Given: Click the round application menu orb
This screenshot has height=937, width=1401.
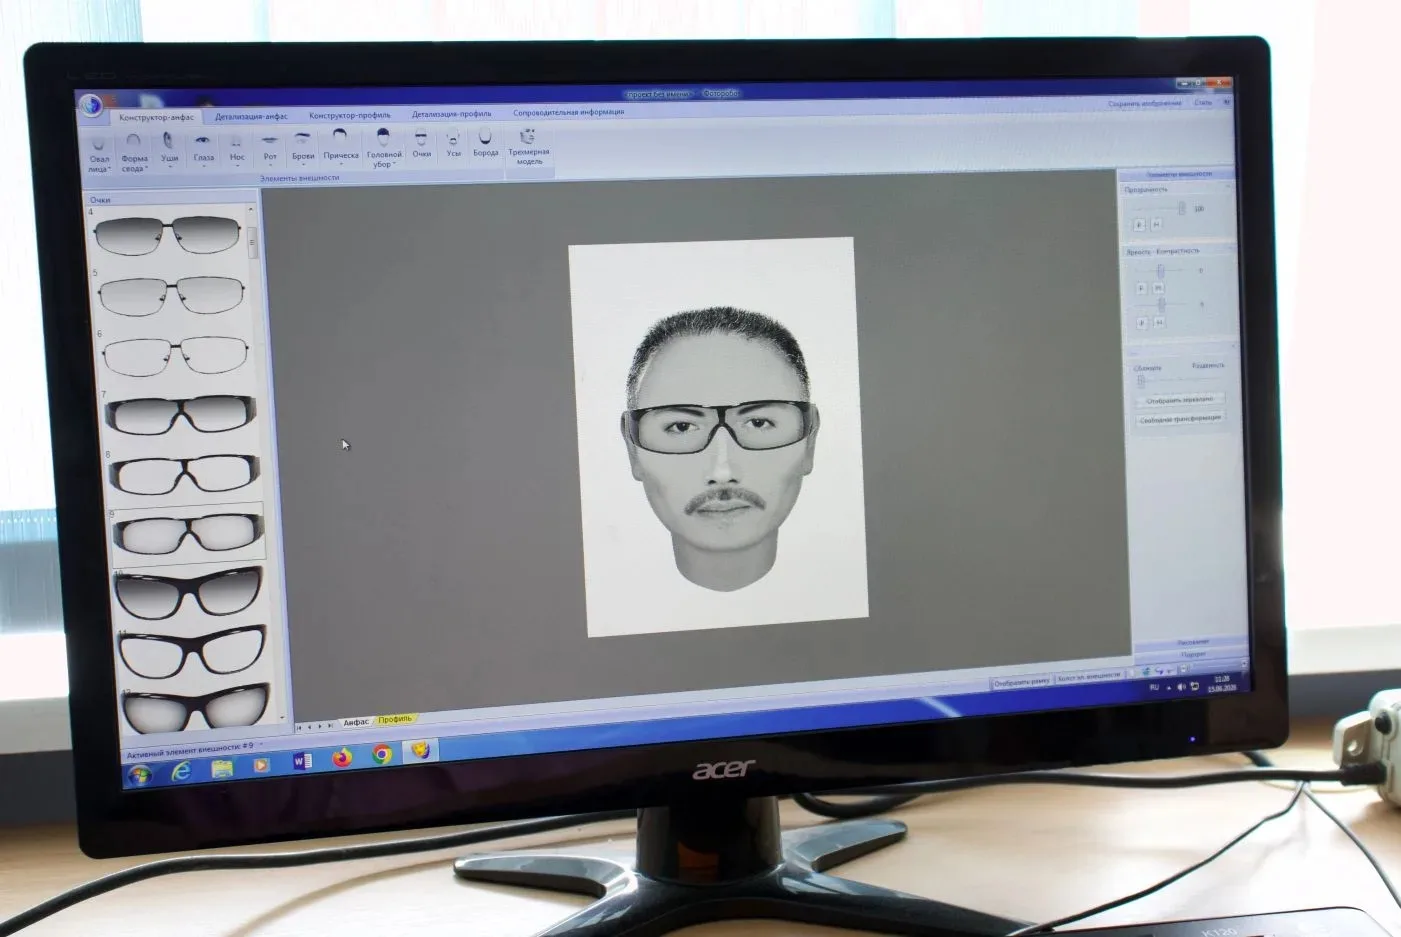Looking at the screenshot, I should (x=91, y=105).
